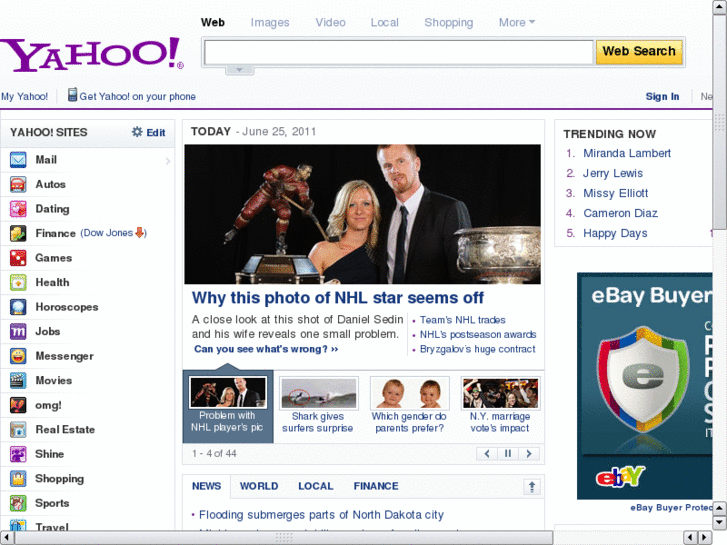
Task: Open headline about NHL star photo
Action: pyautogui.click(x=338, y=298)
